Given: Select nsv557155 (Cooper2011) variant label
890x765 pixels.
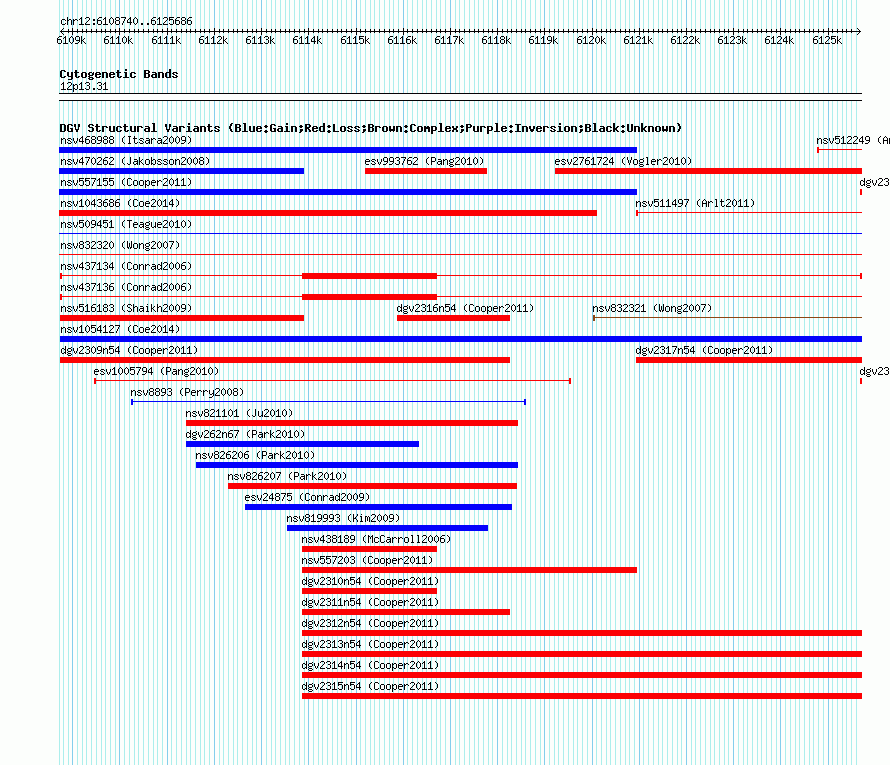Looking at the screenshot, I should pos(126,182).
